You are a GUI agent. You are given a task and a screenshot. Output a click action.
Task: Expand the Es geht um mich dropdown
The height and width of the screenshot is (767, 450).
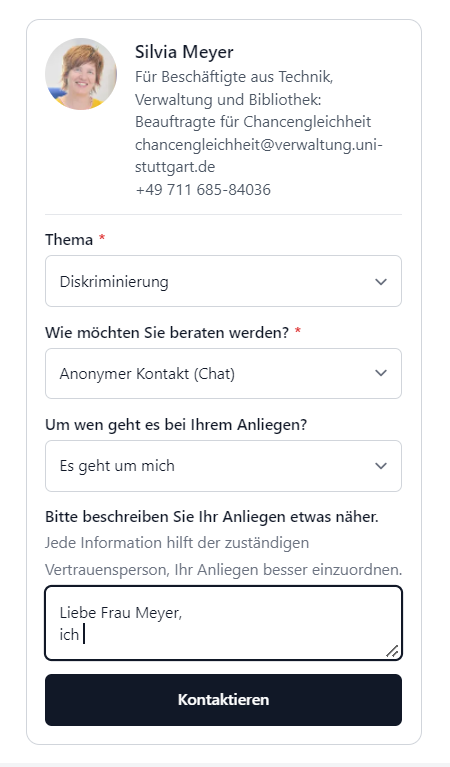224,466
